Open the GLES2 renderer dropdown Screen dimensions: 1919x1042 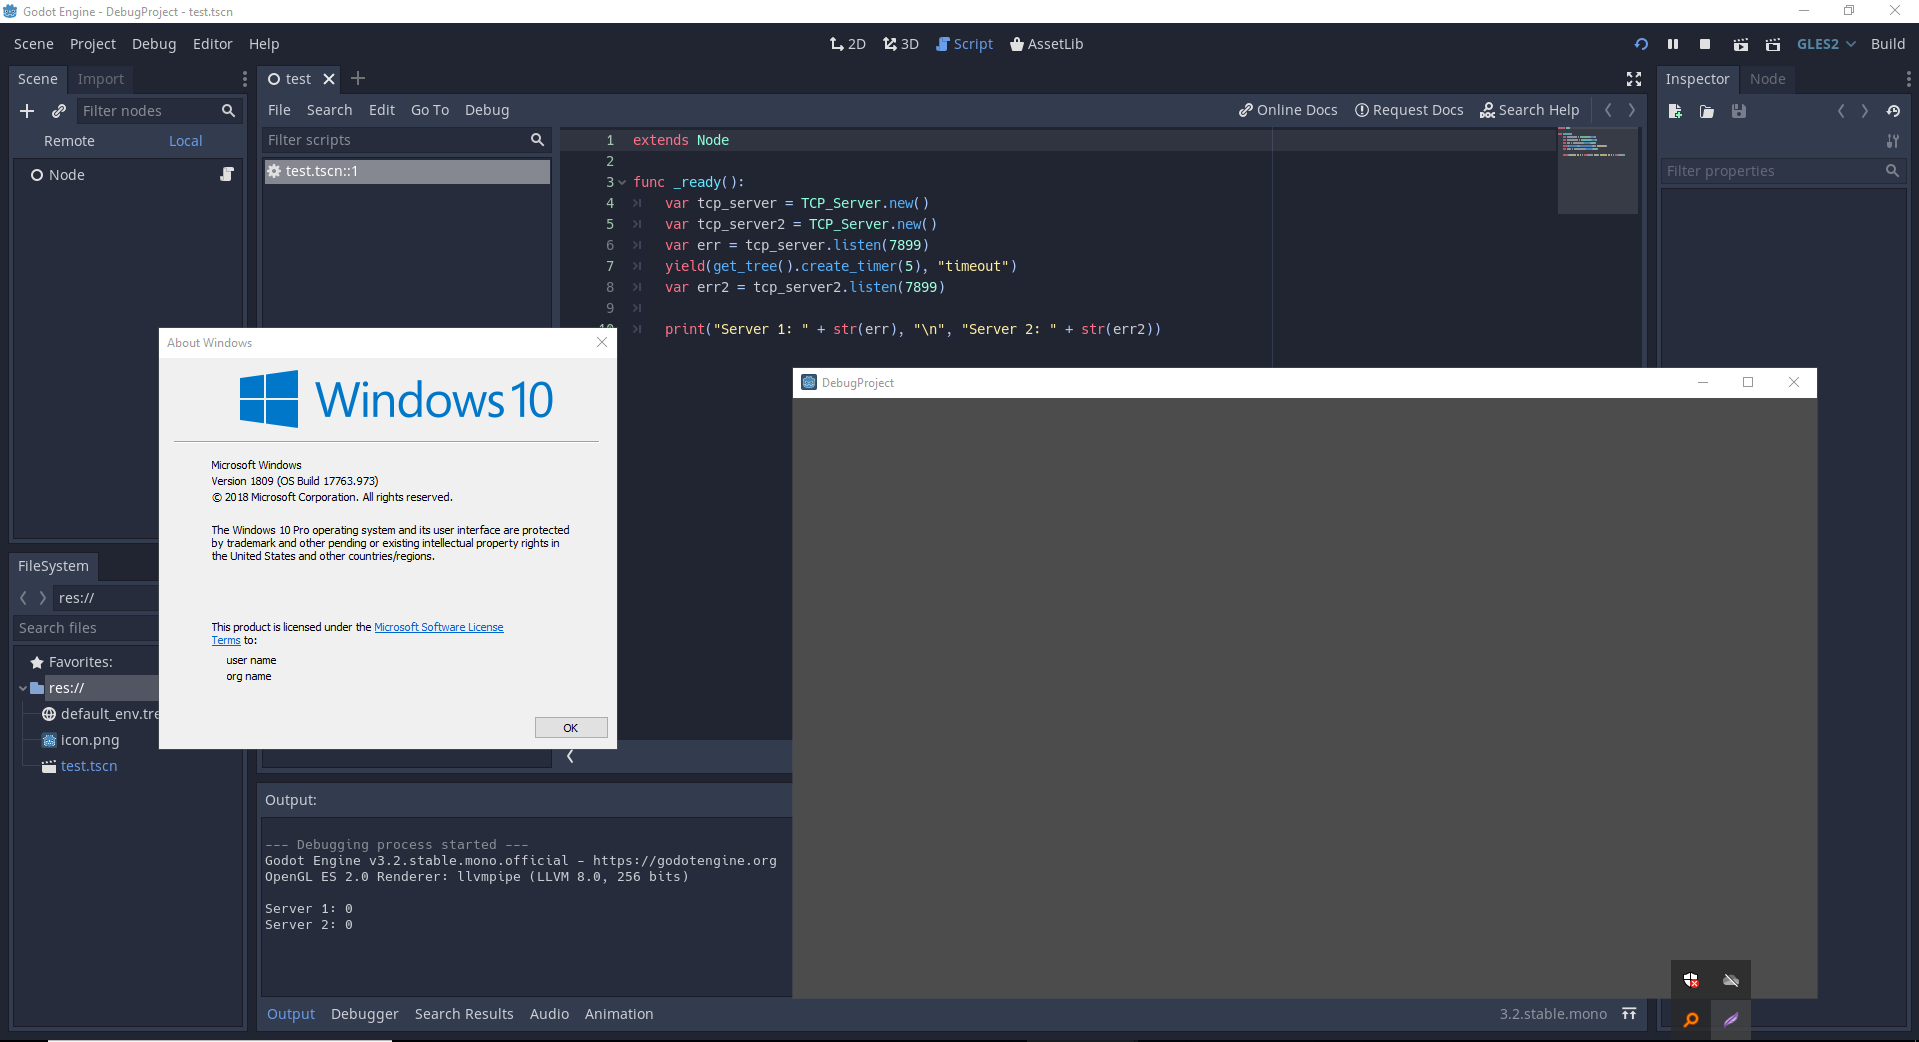tap(1825, 44)
